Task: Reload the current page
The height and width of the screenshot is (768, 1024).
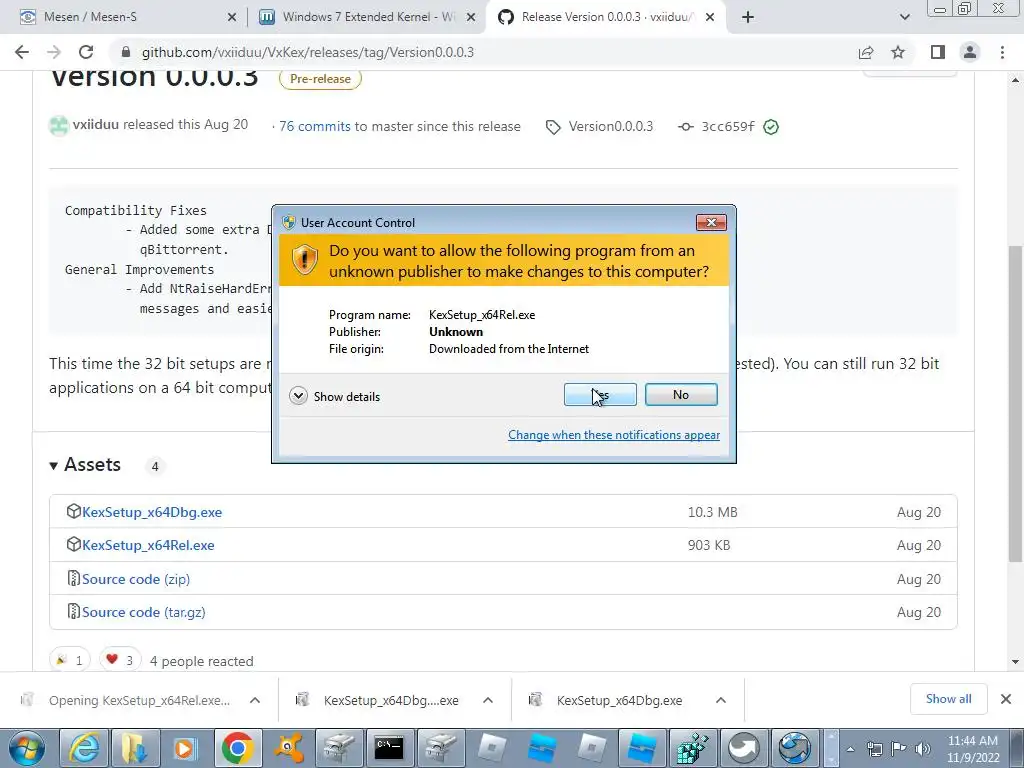Action: 86,52
